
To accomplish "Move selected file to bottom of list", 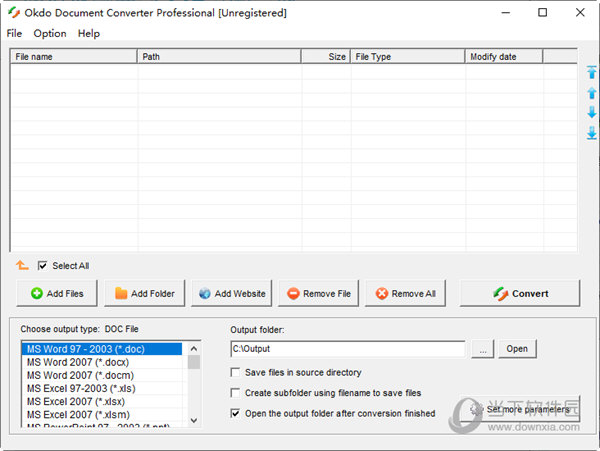I will pyautogui.click(x=592, y=133).
